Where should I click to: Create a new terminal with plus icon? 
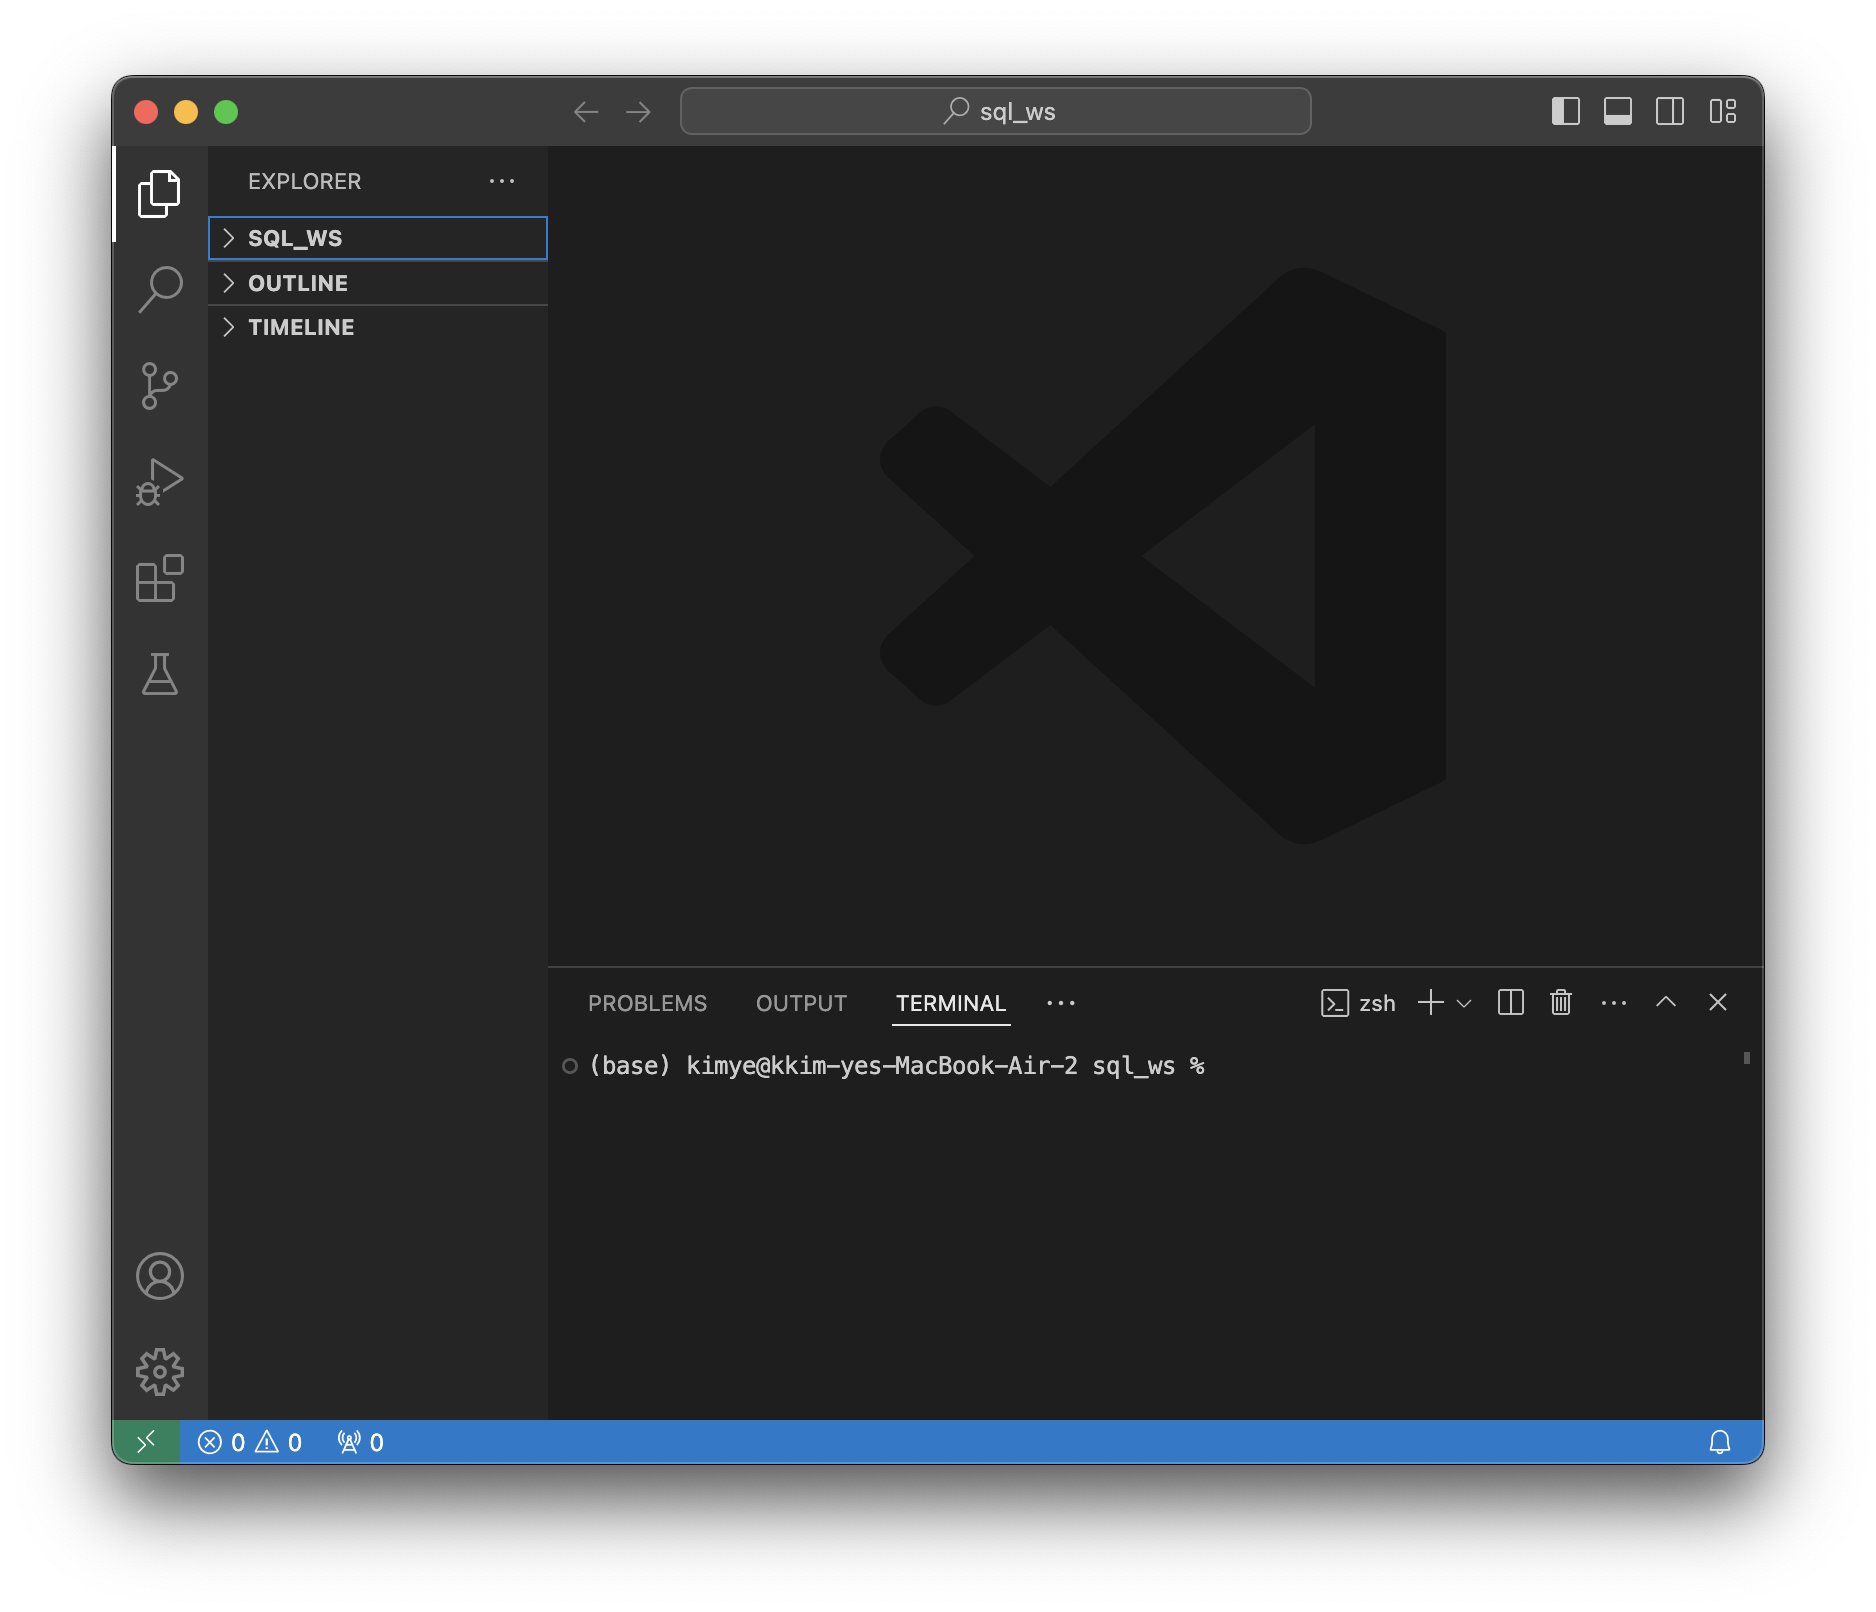(1431, 1002)
